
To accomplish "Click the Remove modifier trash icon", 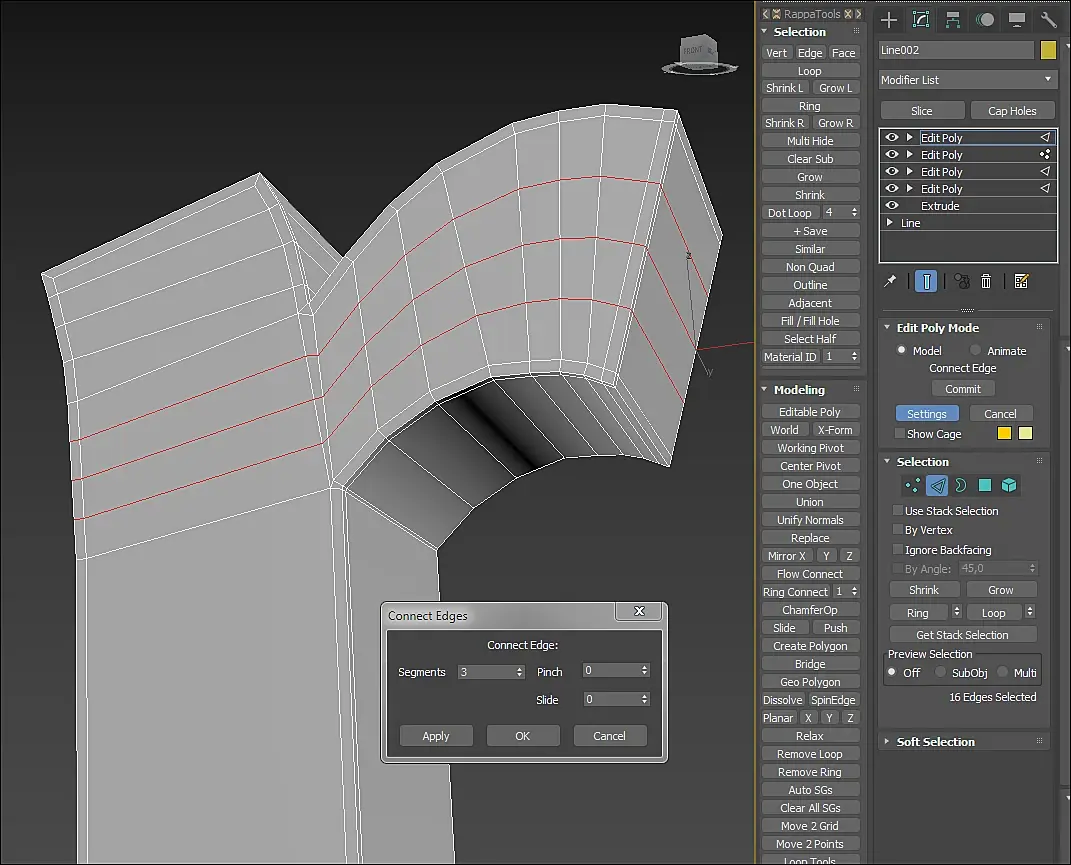I will (986, 282).
